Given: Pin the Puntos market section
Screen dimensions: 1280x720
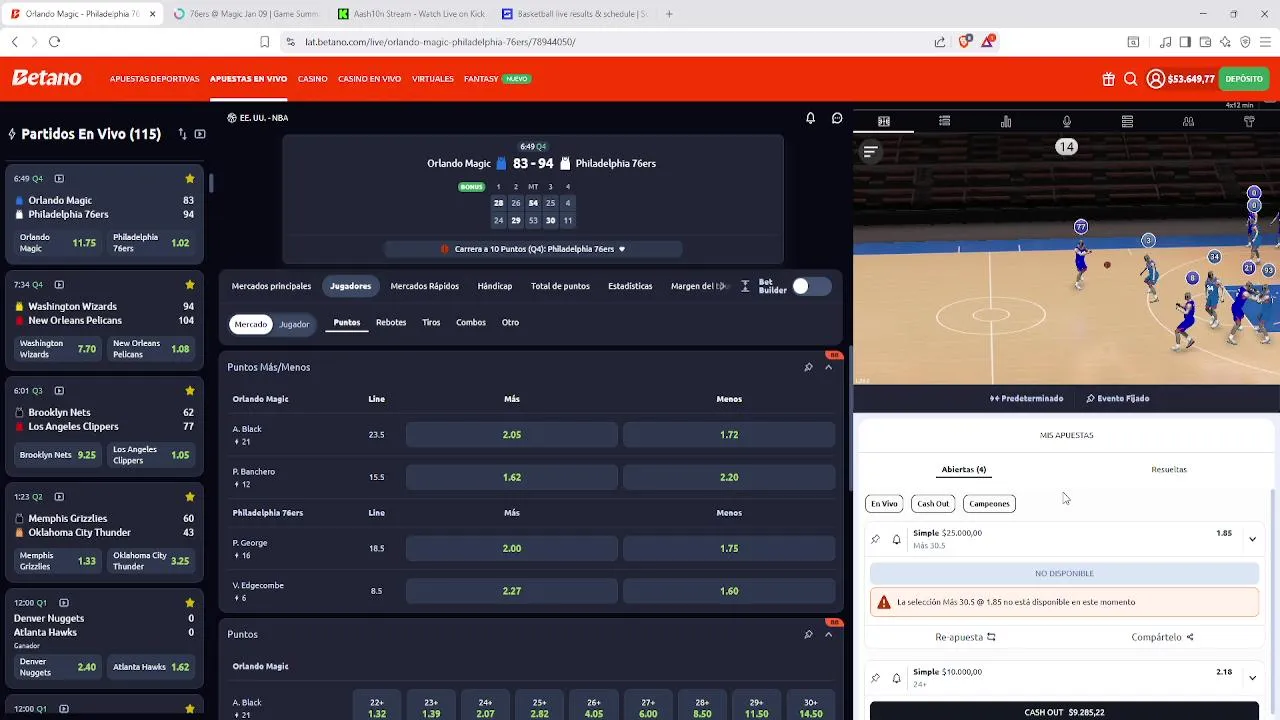Looking at the screenshot, I should pos(808,634).
